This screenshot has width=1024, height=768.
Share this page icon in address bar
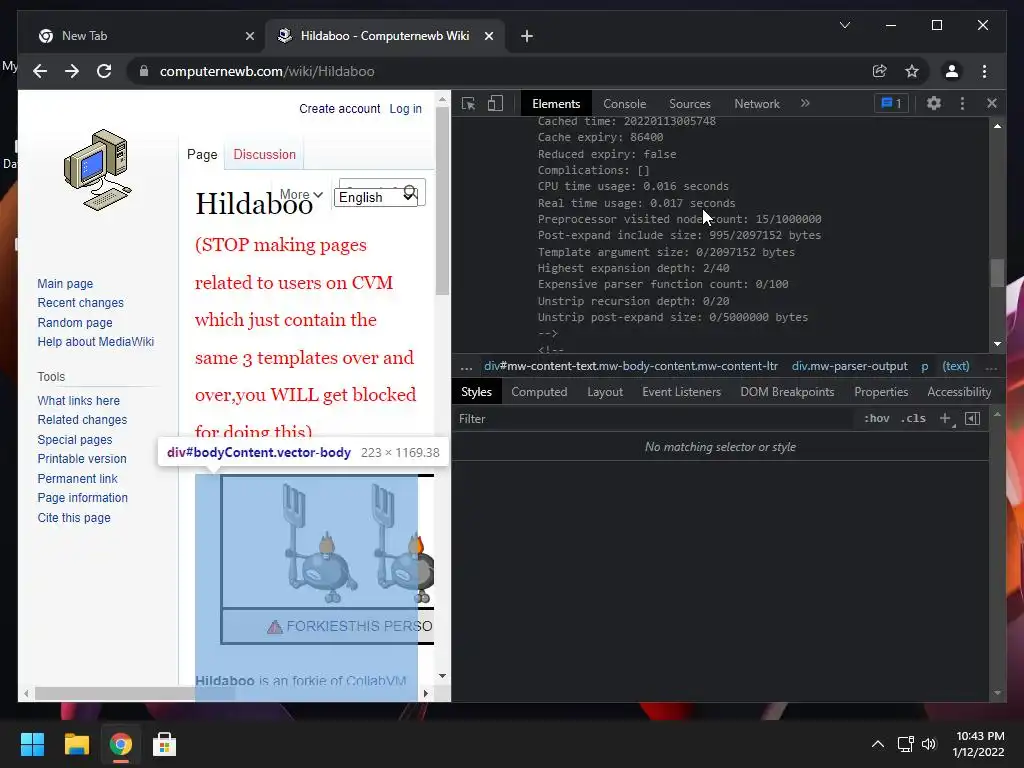pos(880,71)
